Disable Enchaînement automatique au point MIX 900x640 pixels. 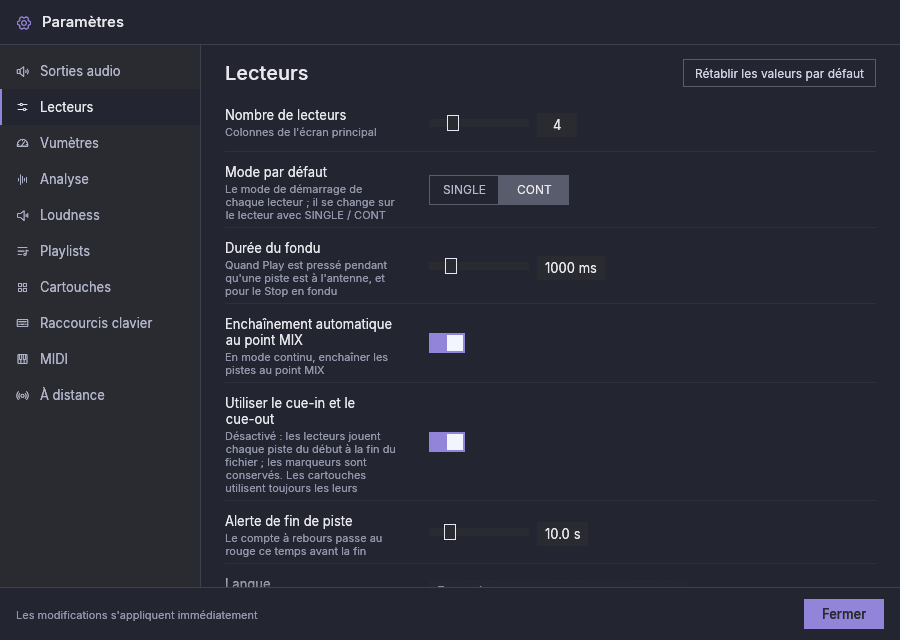click(447, 343)
